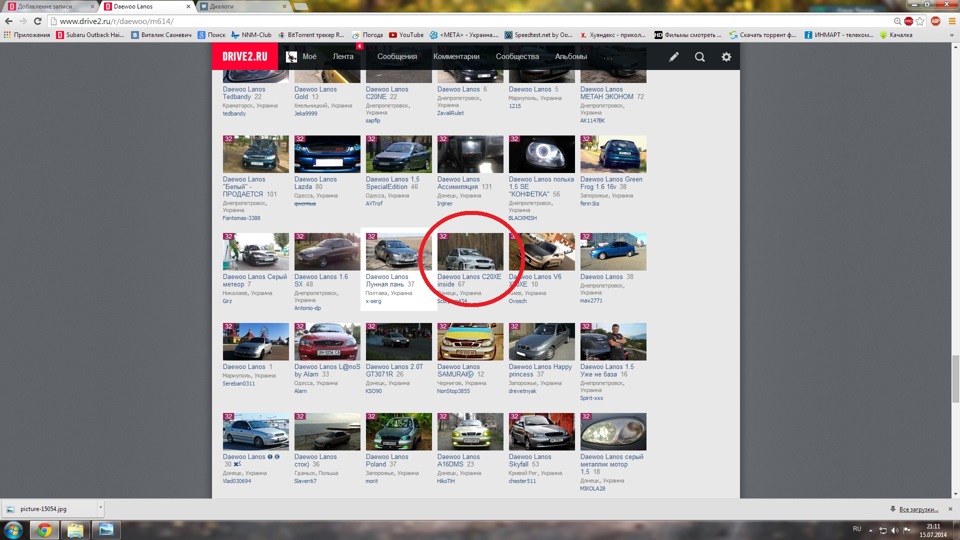
Task: Click the browser back arrow
Action: [x=9, y=21]
